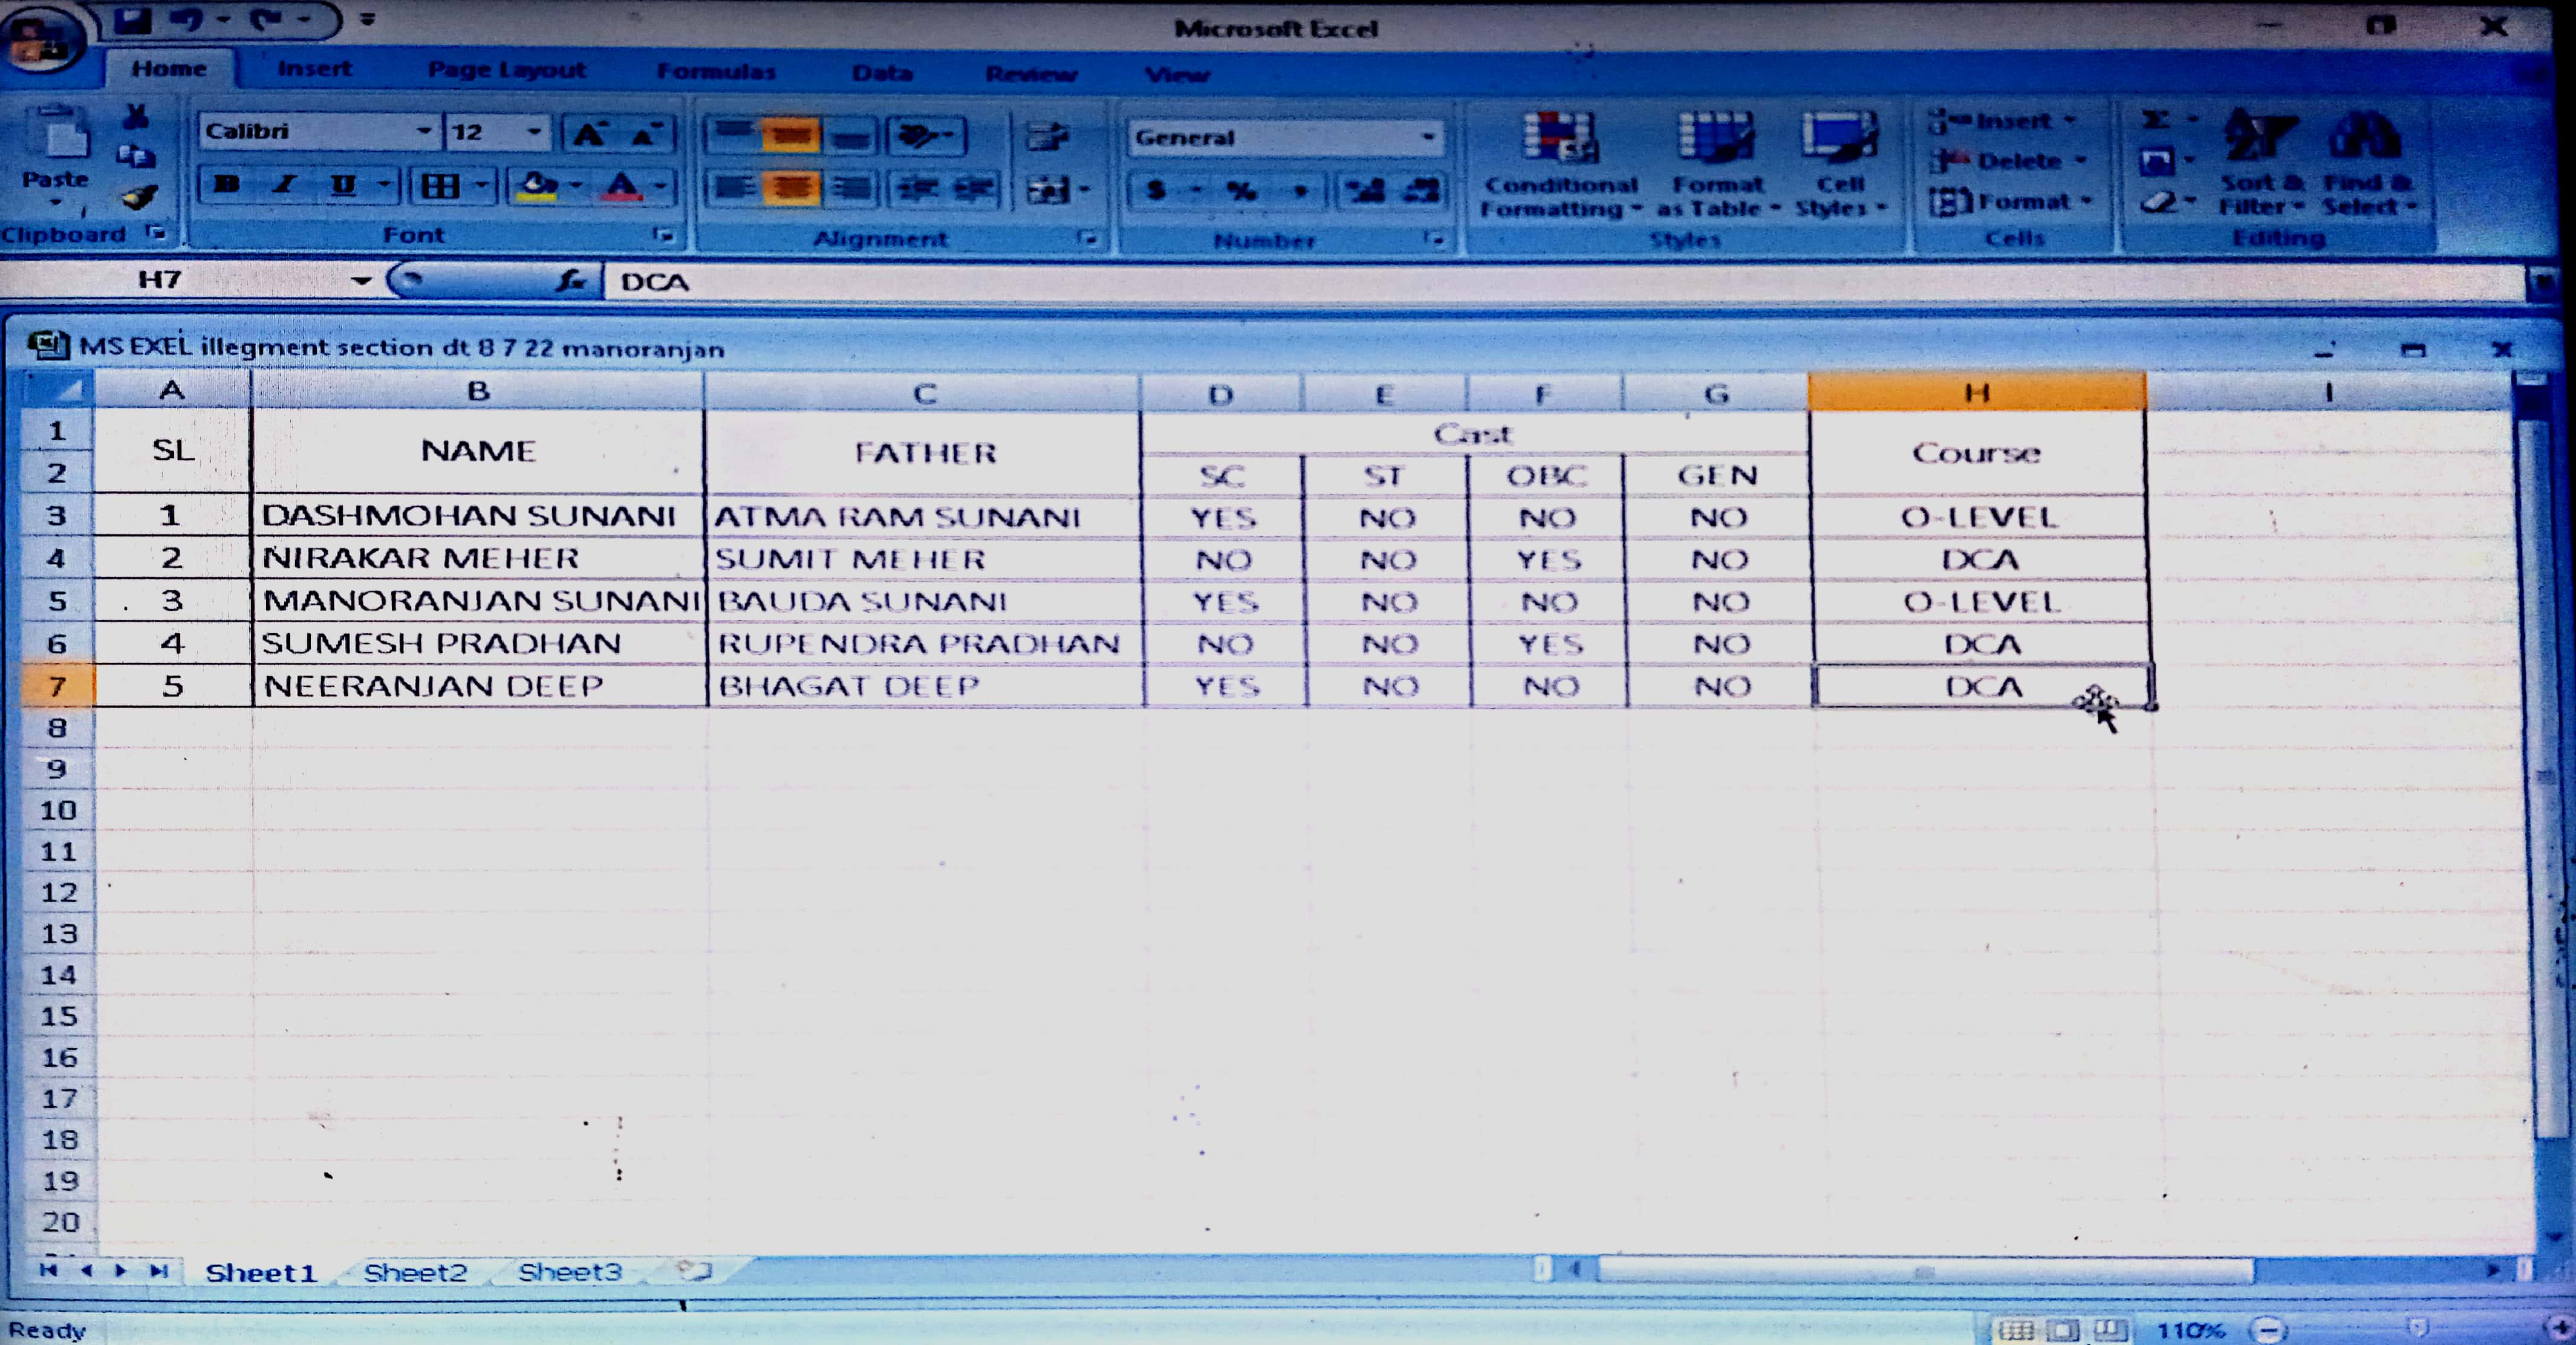Expand the Calibri font name dropdown

(424, 132)
